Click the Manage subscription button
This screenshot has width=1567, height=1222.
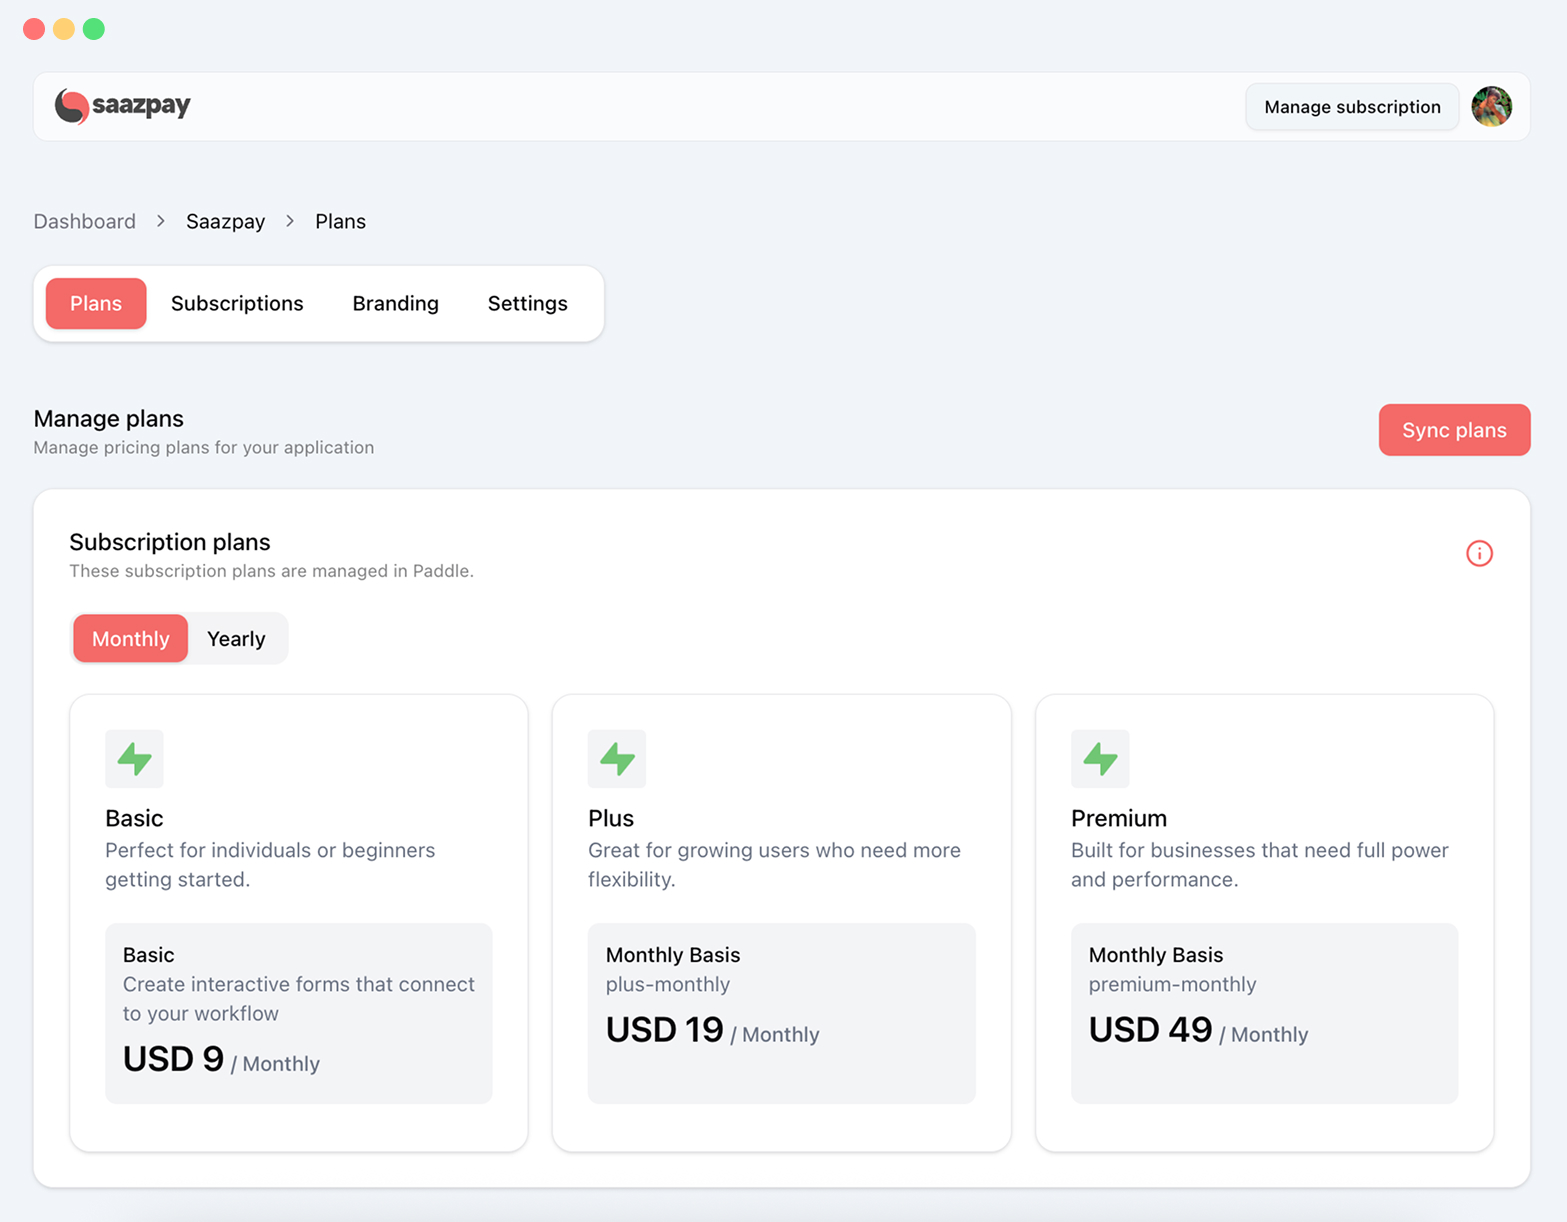point(1352,107)
